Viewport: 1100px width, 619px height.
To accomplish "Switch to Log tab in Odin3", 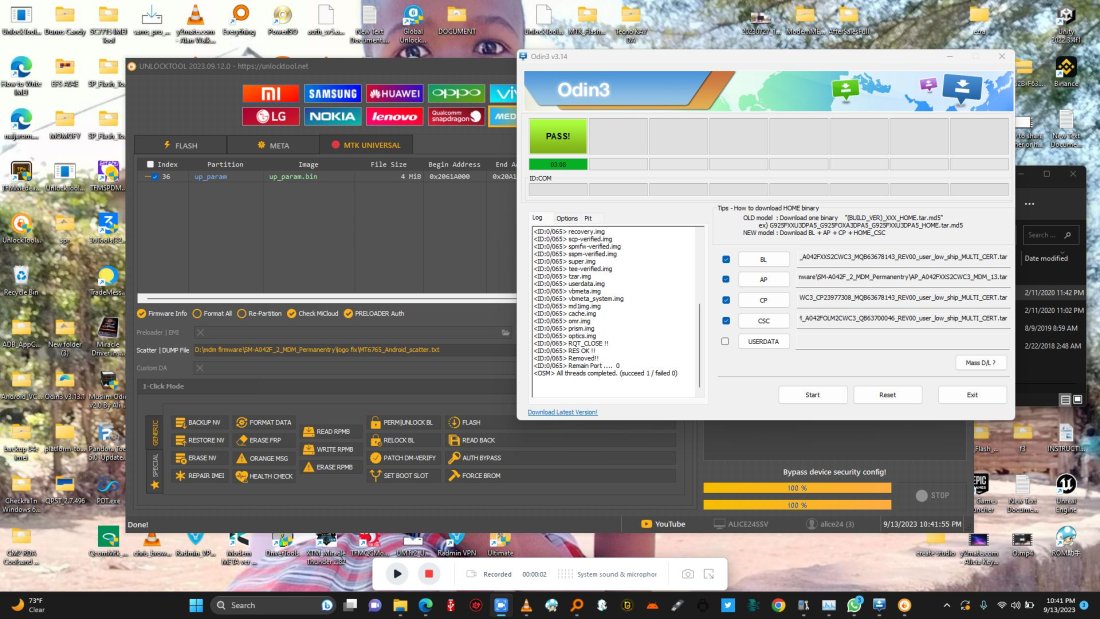I will 537,218.
